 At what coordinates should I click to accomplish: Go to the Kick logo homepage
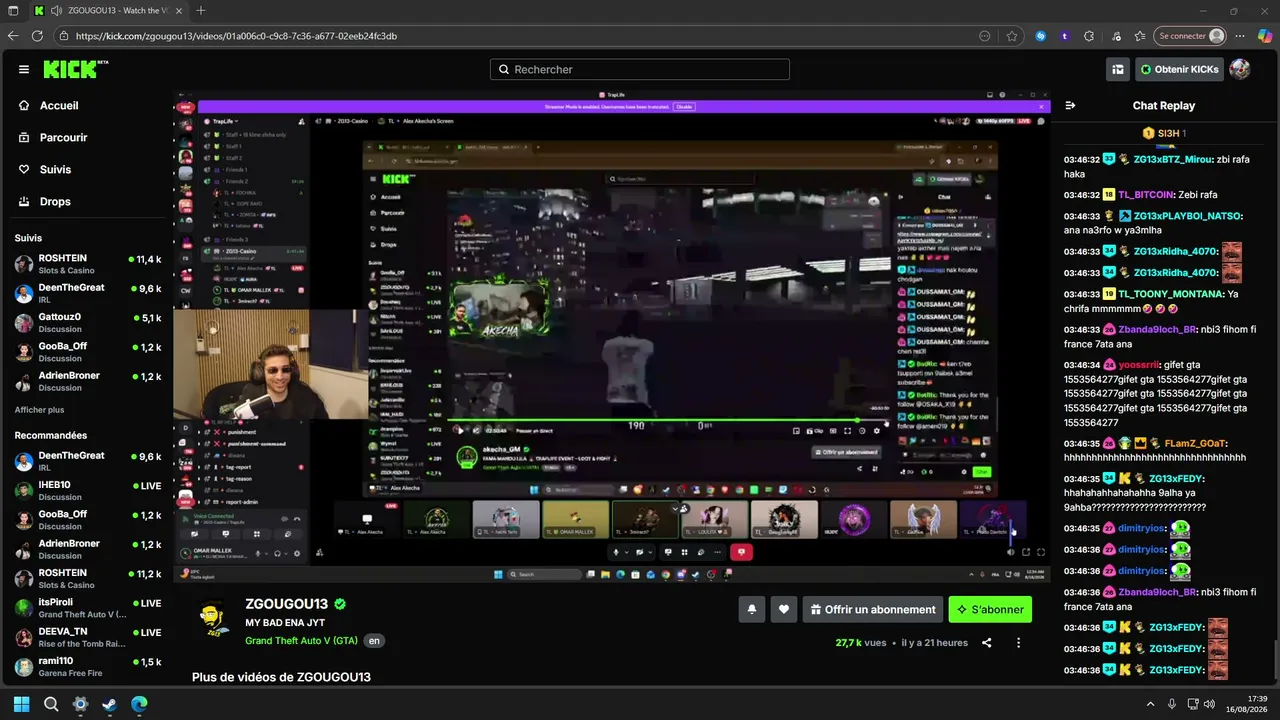76,69
